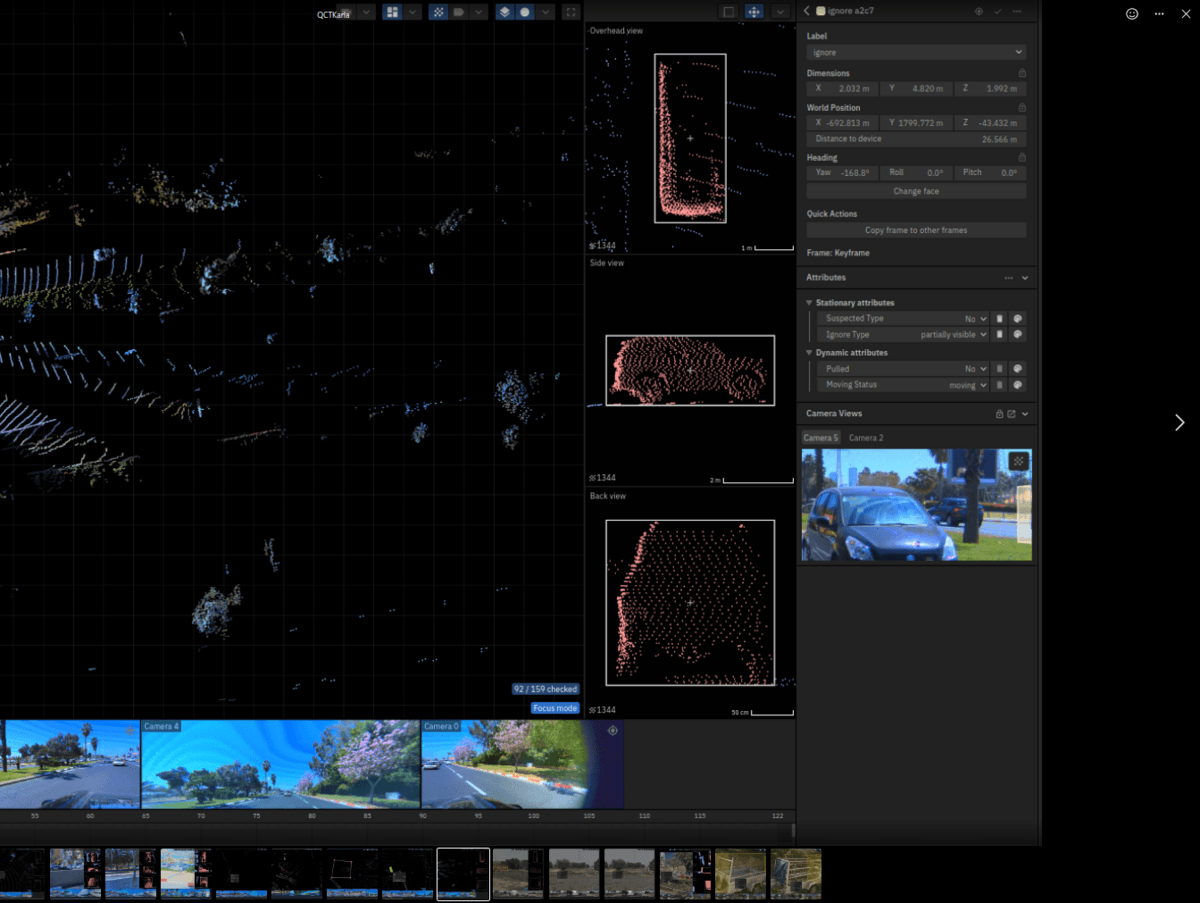The height and width of the screenshot is (903, 1200).
Task: Toggle the World Position lock icon
Action: (x=1022, y=107)
